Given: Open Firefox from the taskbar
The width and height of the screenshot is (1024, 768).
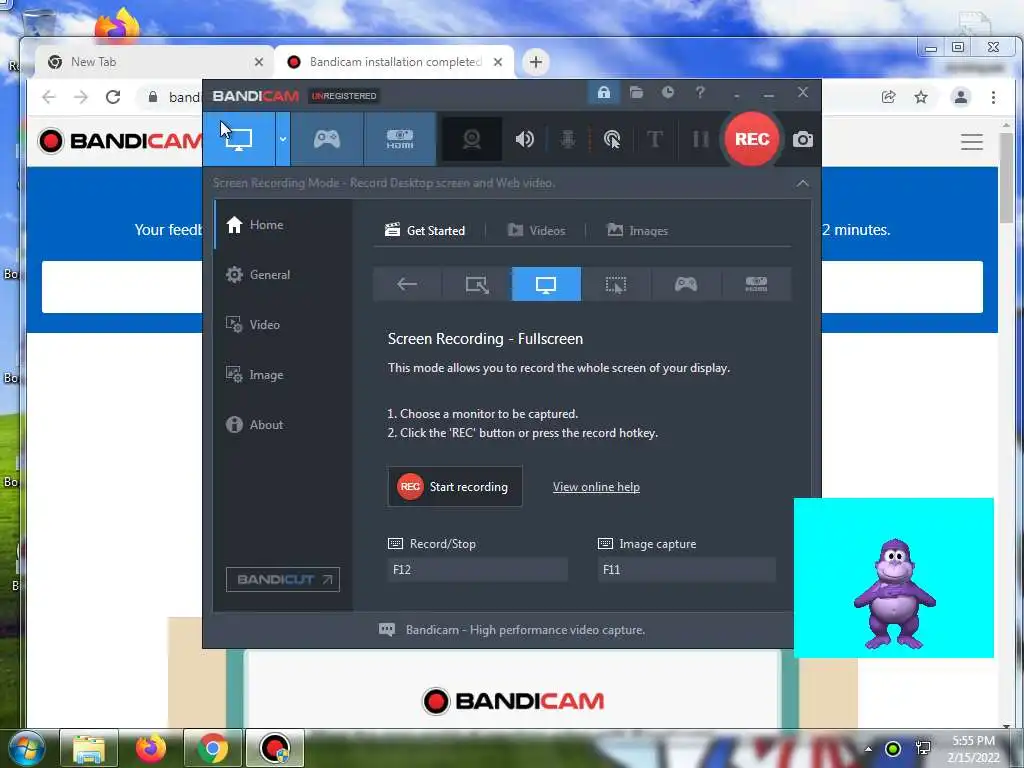Looking at the screenshot, I should [151, 748].
